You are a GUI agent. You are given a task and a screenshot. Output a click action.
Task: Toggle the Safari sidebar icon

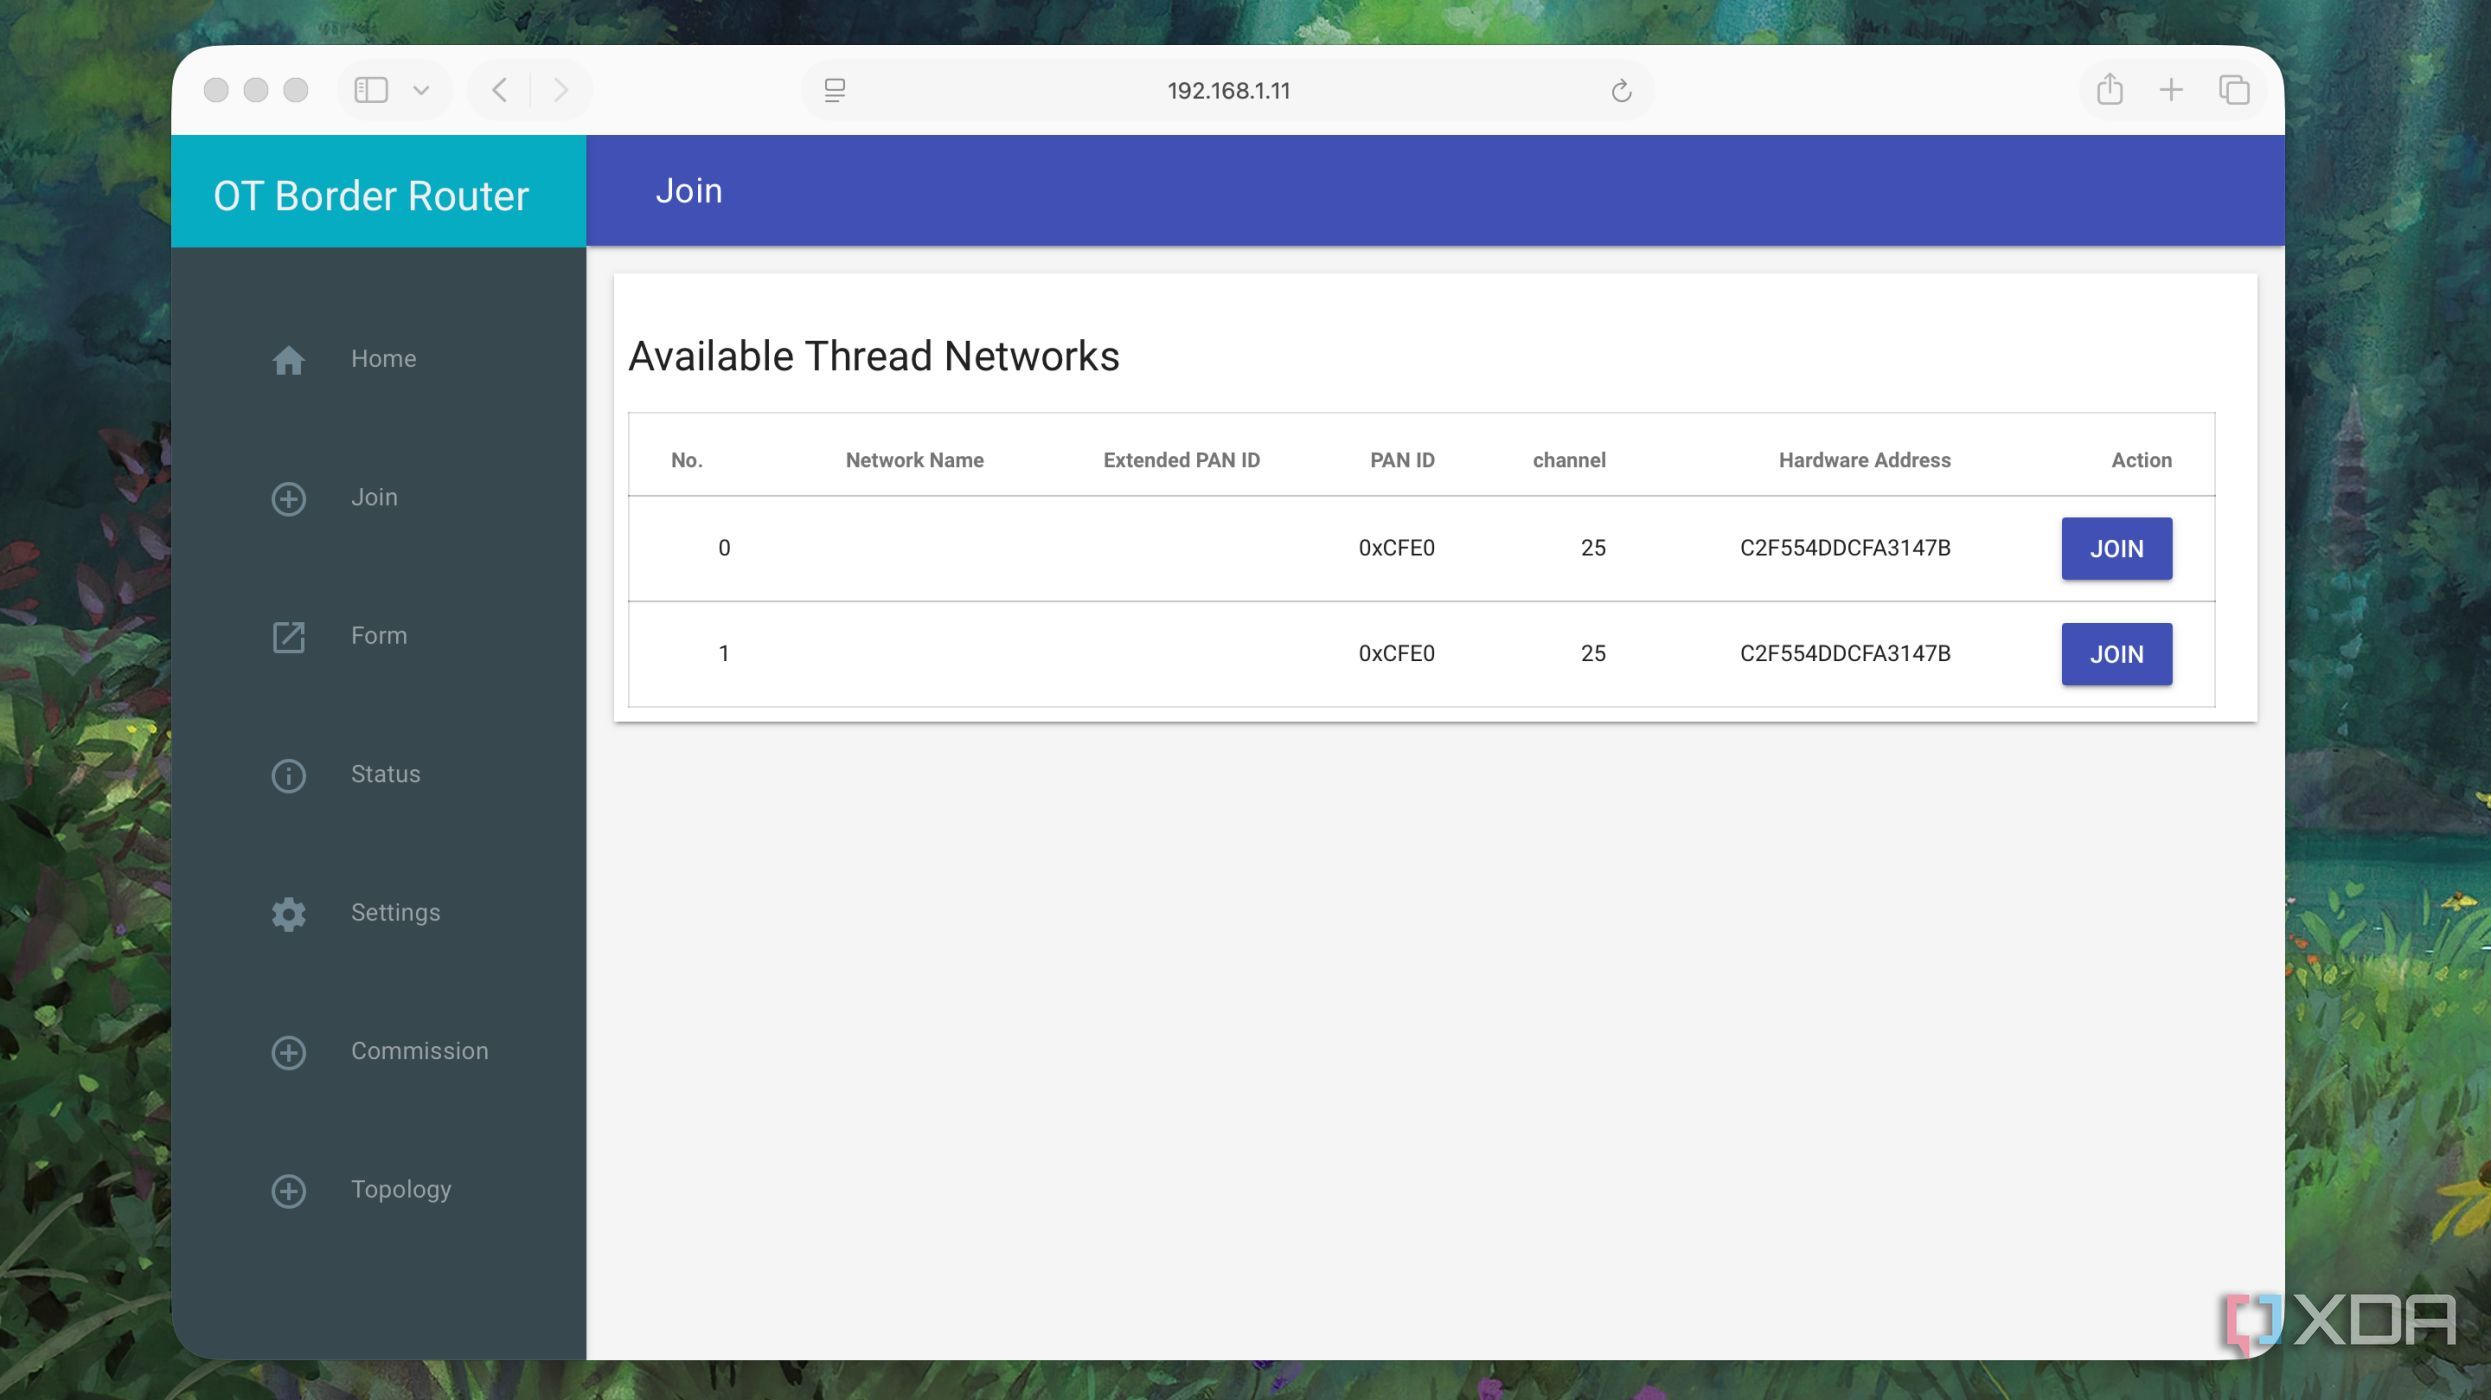point(371,90)
